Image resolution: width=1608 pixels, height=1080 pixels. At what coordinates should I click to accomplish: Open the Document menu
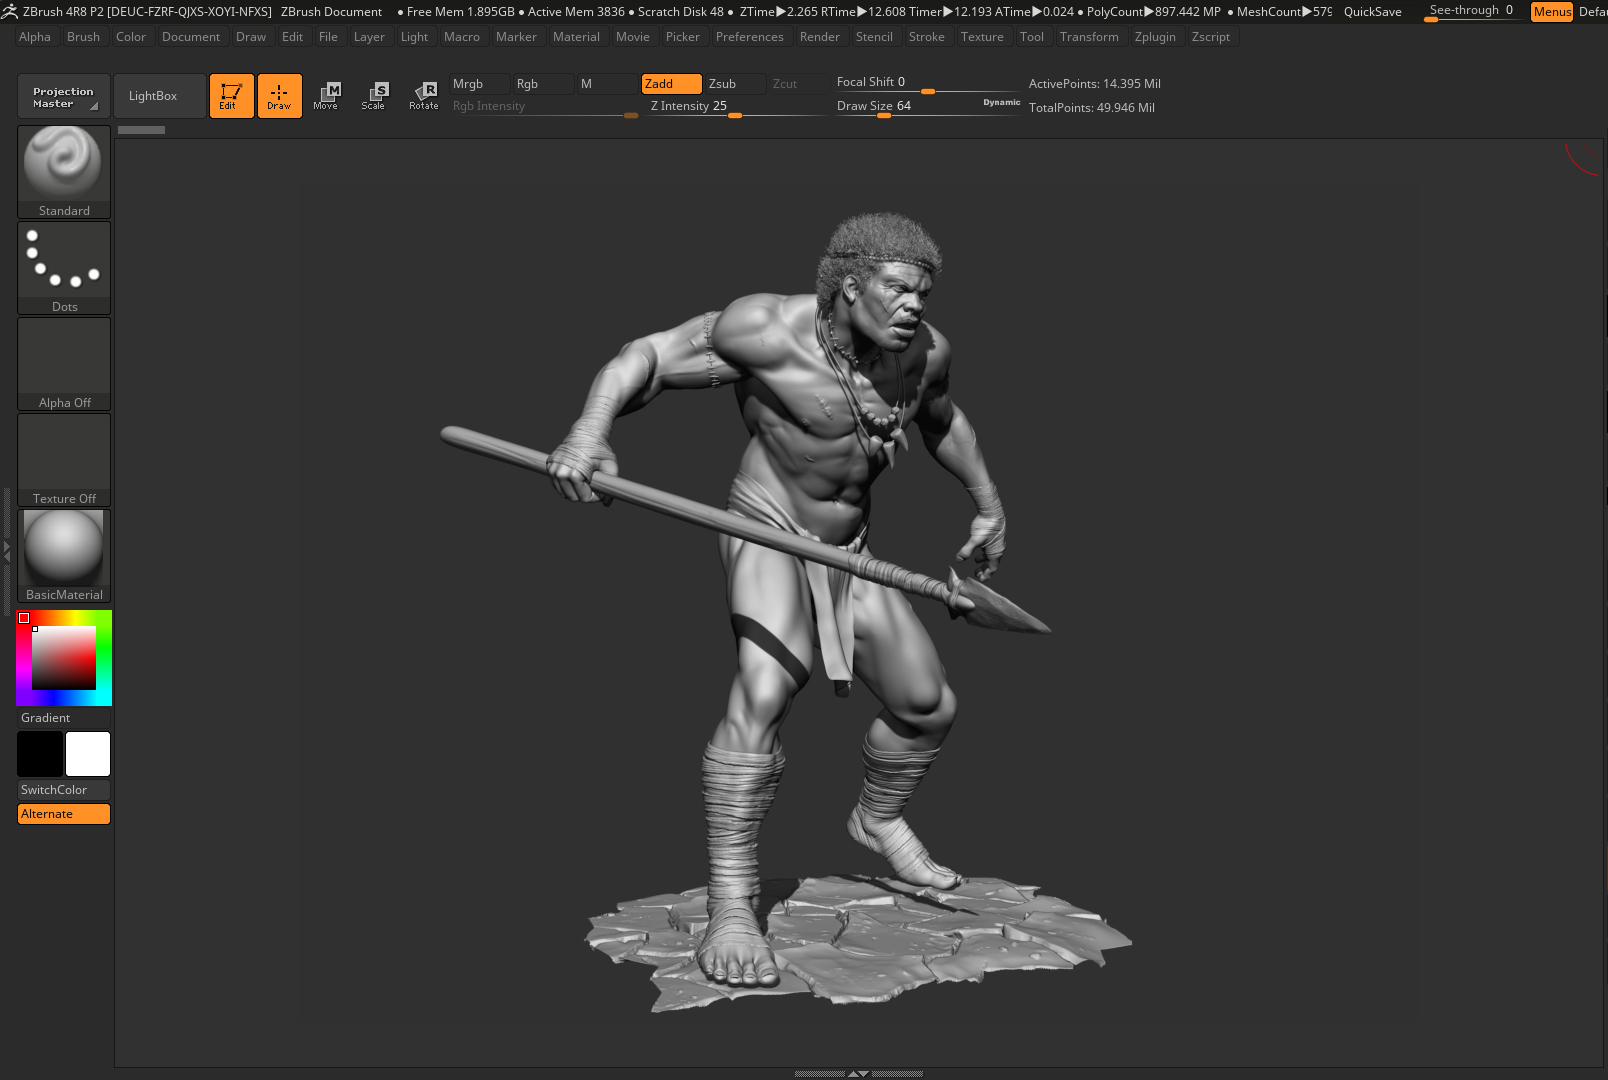191,37
